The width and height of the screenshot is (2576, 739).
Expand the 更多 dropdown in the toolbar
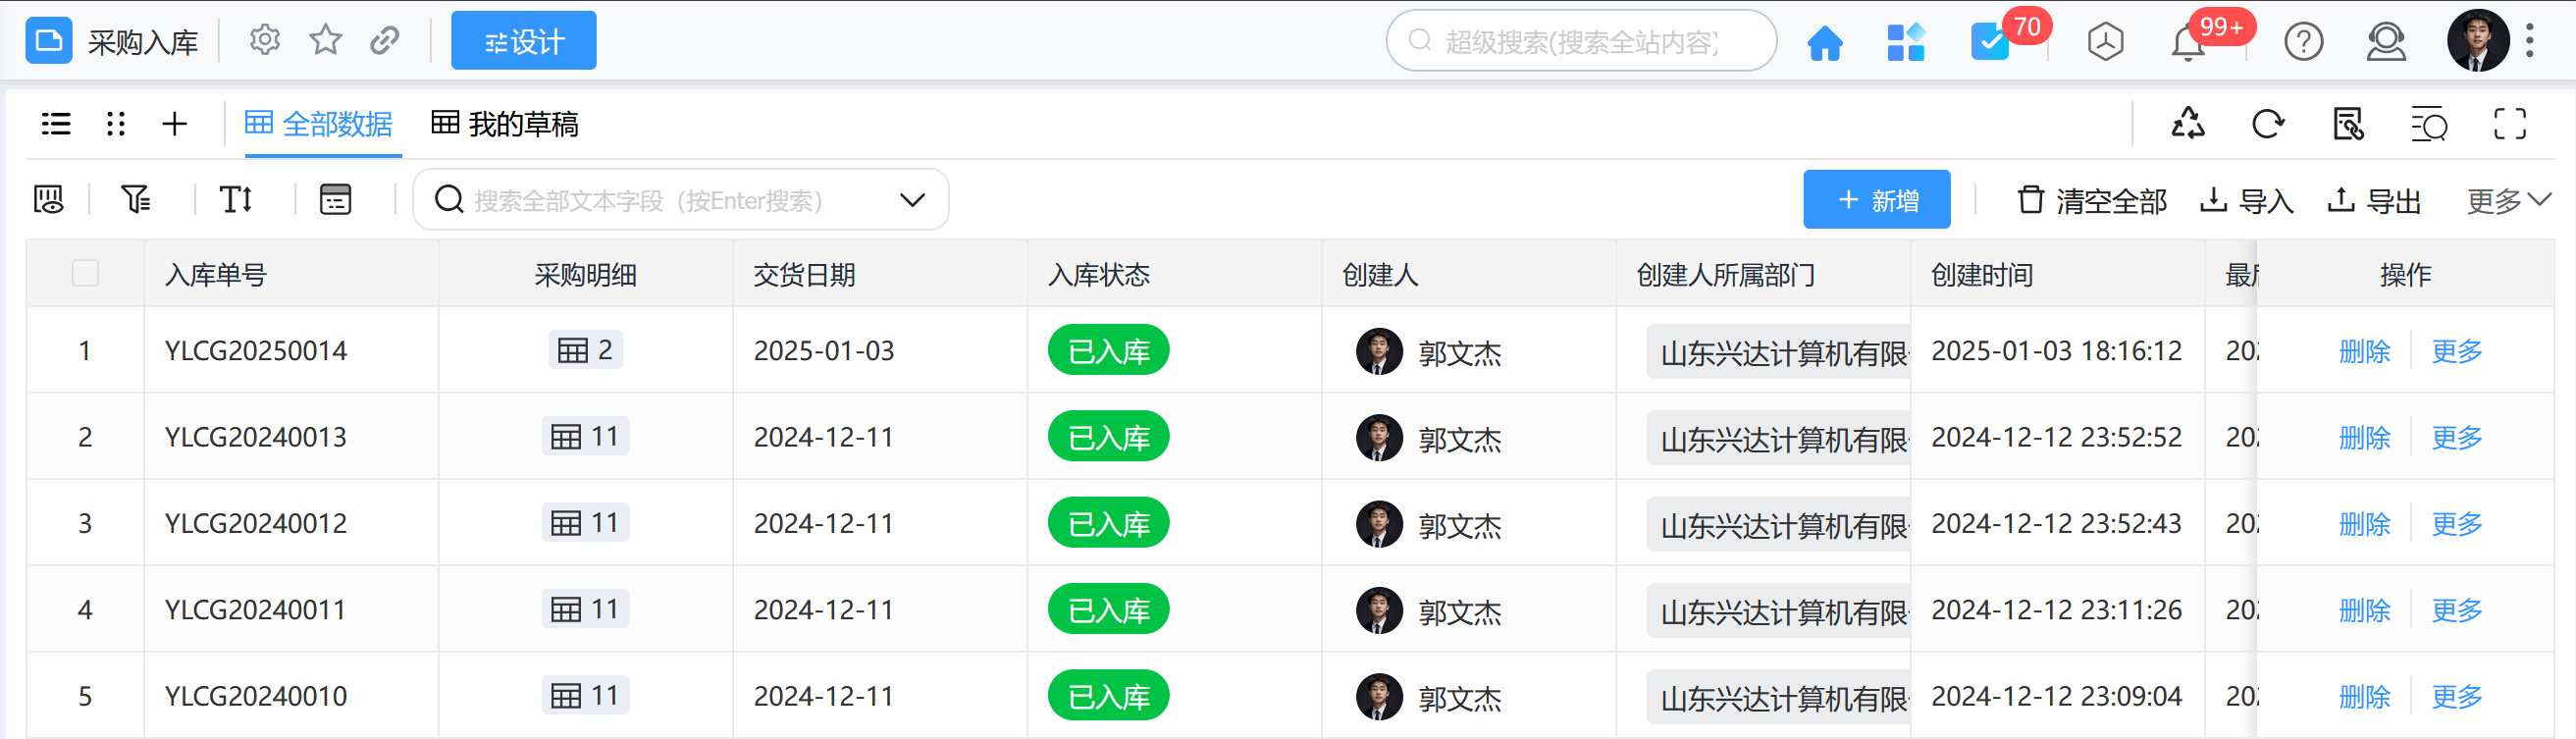coord(2507,201)
